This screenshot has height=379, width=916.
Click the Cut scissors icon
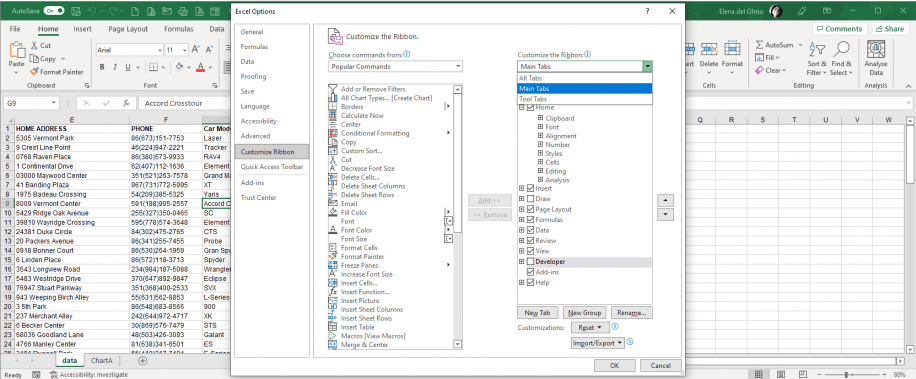coord(34,46)
